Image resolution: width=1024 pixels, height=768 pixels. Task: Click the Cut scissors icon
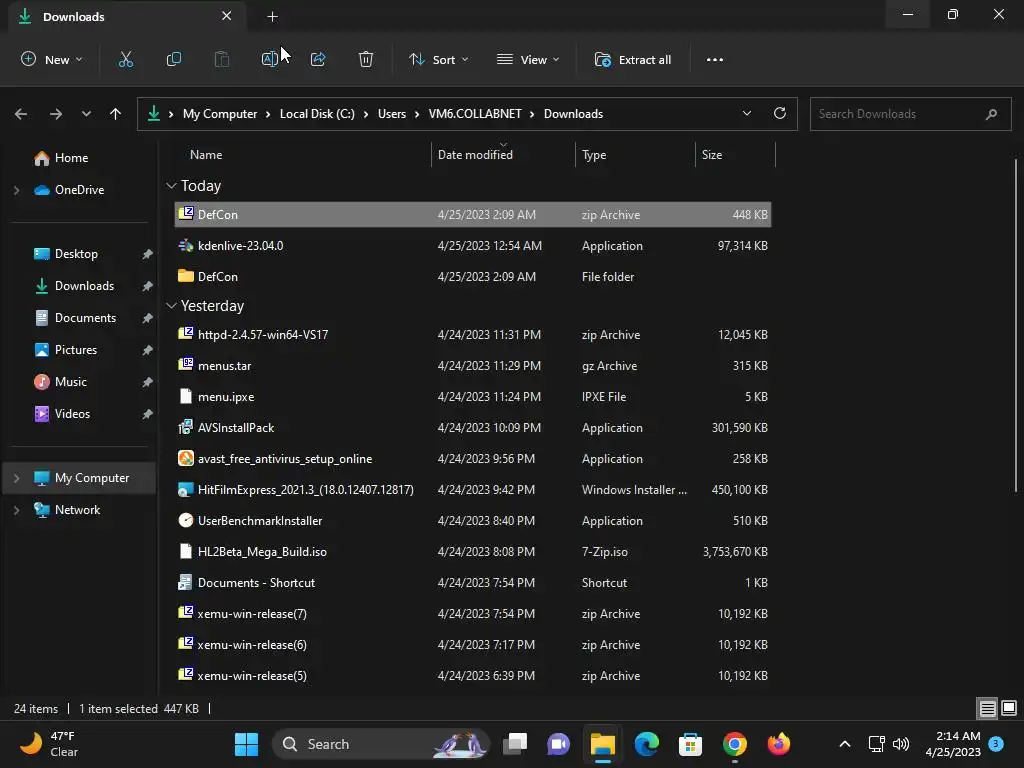click(x=125, y=59)
